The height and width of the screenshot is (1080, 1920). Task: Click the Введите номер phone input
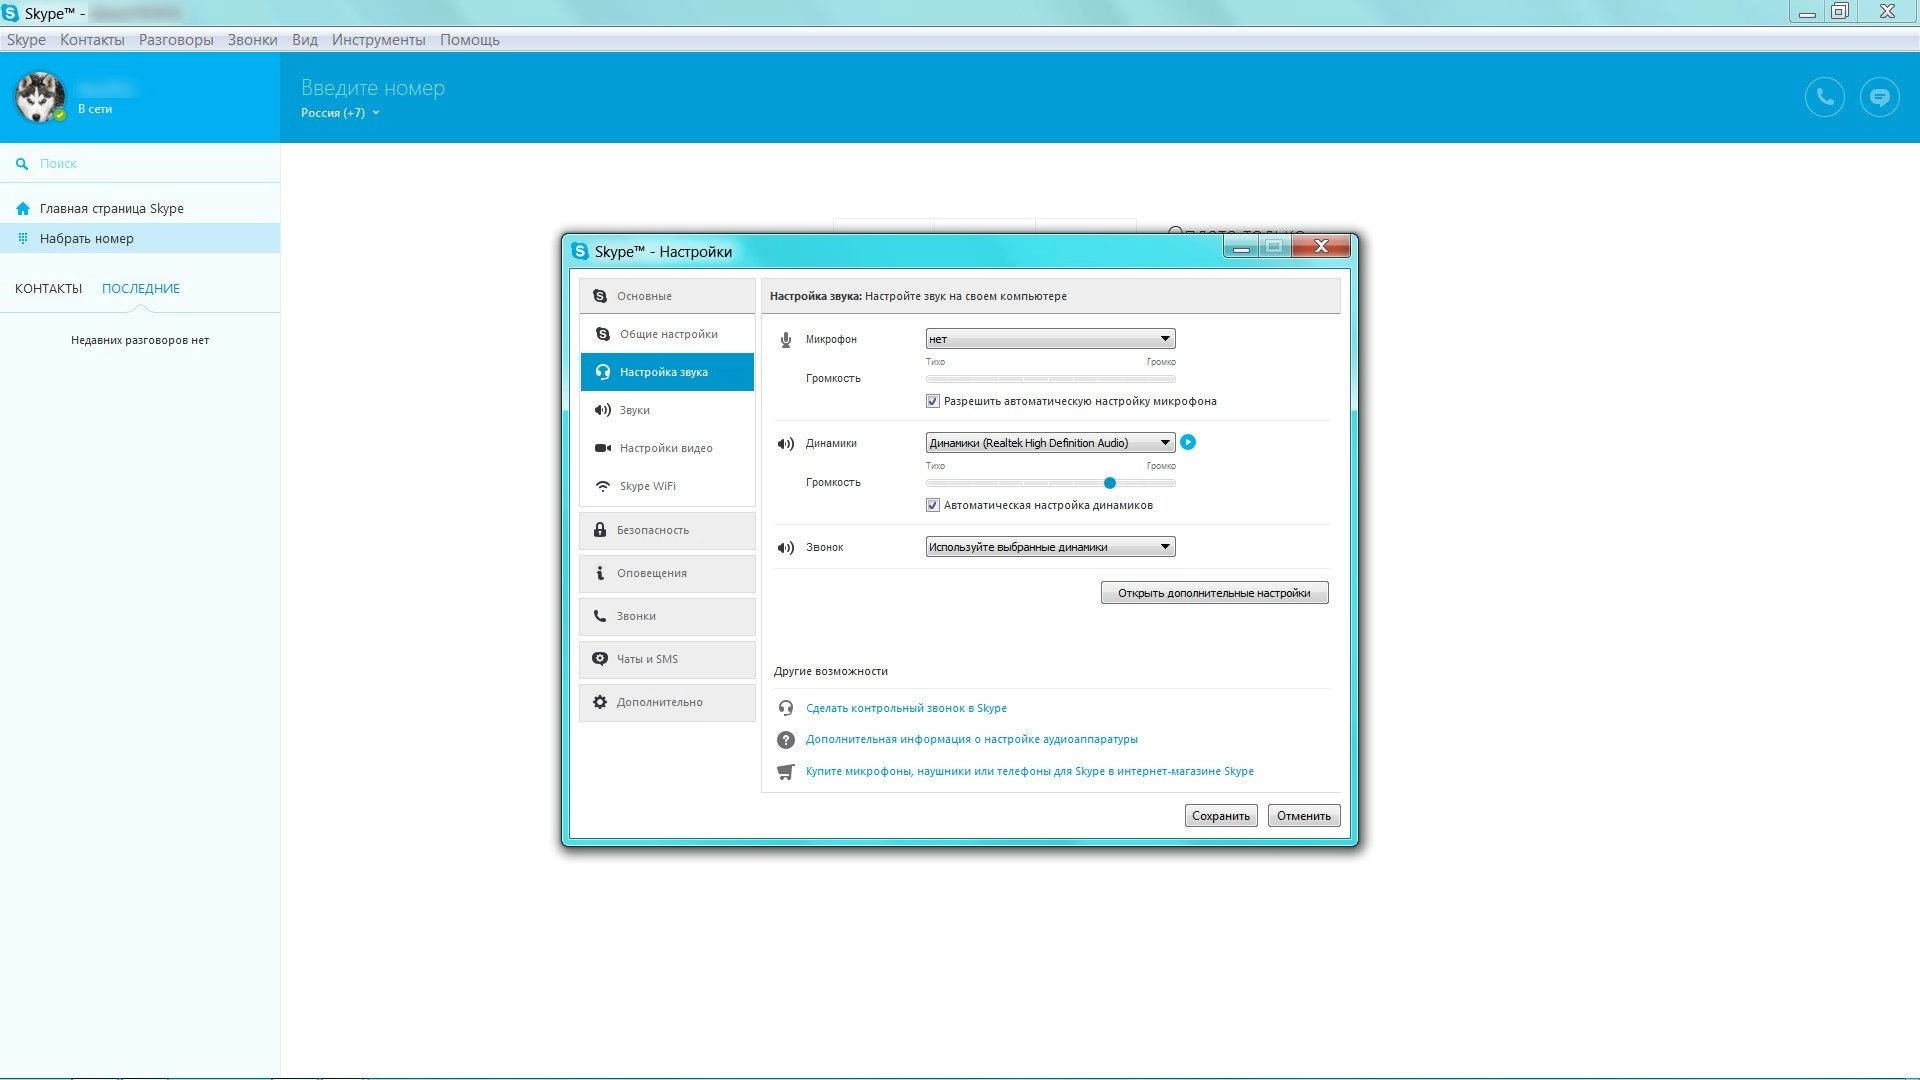pyautogui.click(x=373, y=88)
